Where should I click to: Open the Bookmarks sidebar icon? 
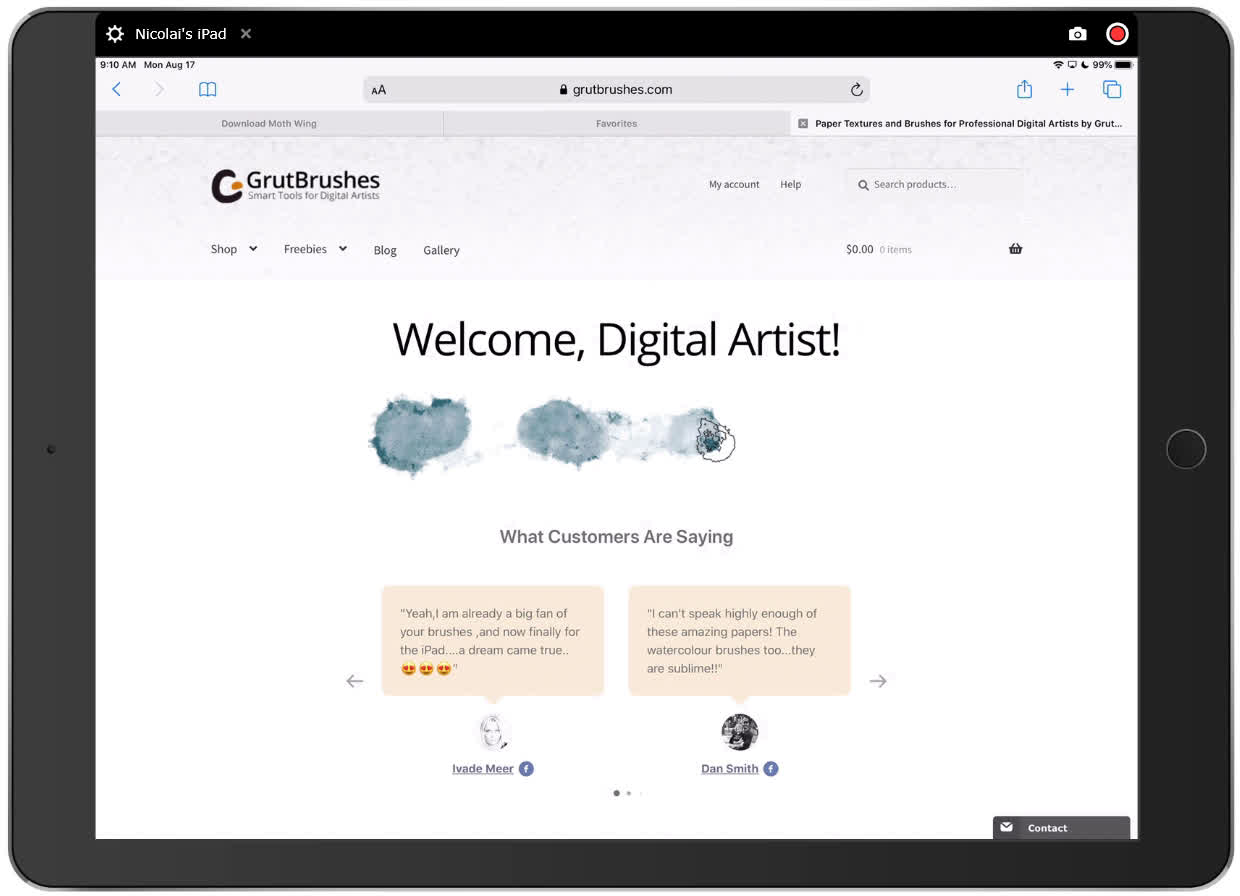pyautogui.click(x=207, y=89)
